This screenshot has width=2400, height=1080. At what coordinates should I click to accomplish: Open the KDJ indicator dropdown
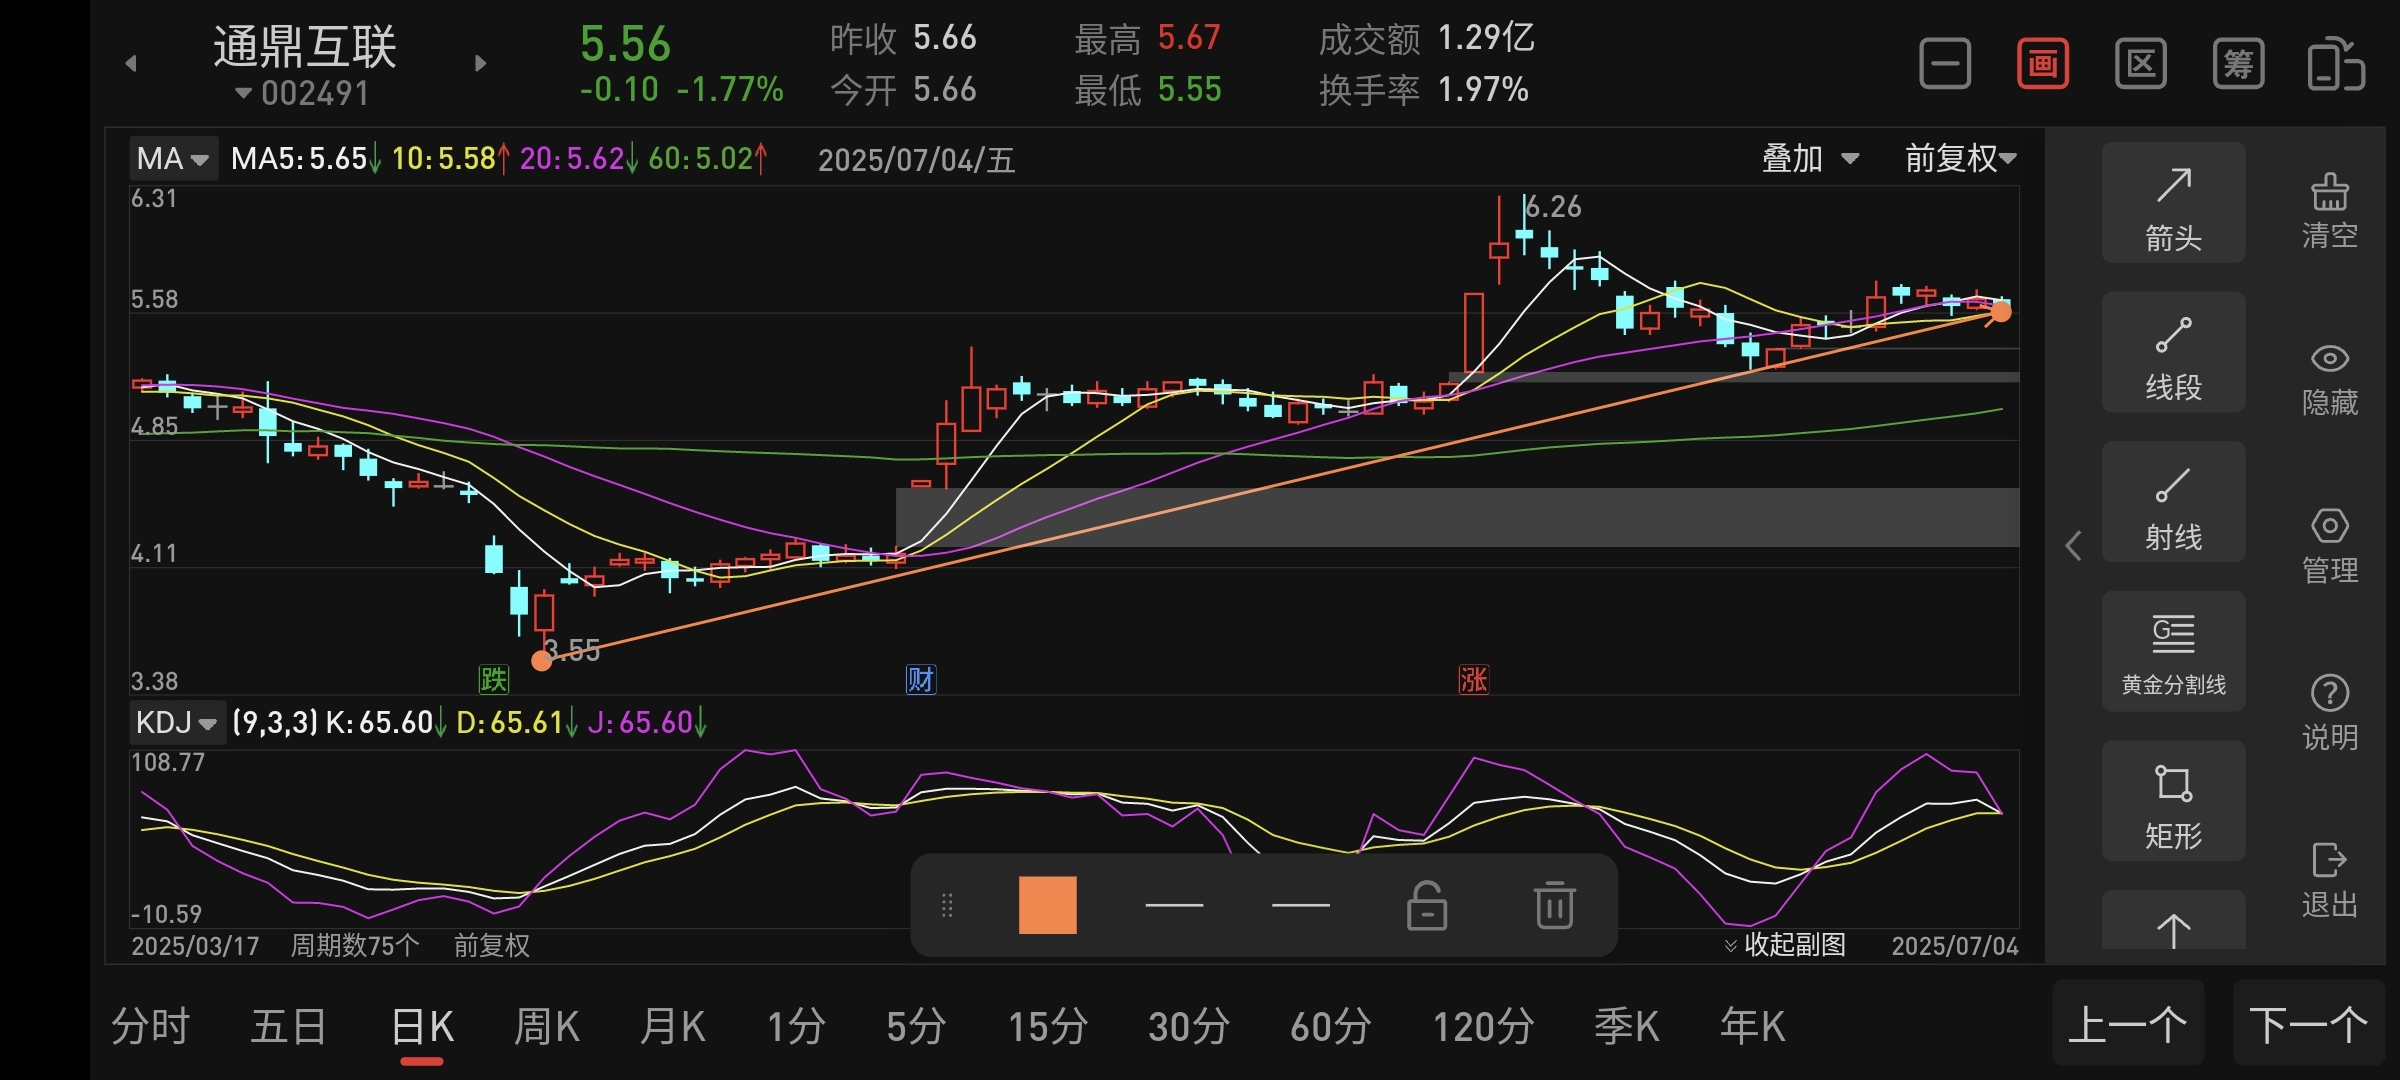(177, 722)
